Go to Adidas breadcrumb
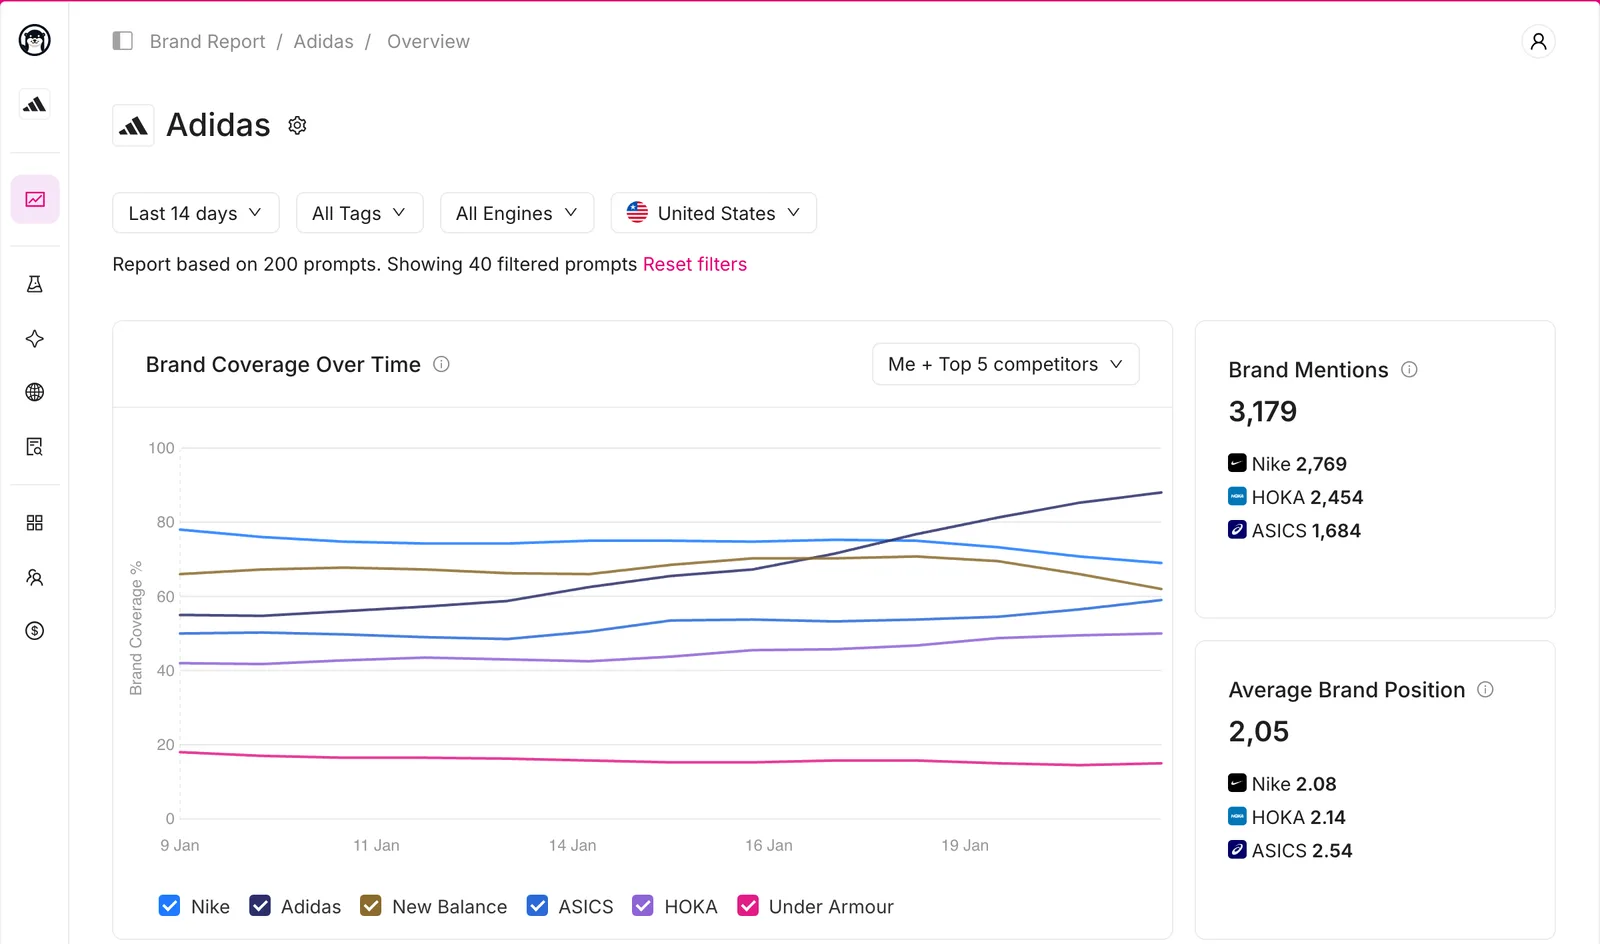The height and width of the screenshot is (944, 1600). [323, 41]
